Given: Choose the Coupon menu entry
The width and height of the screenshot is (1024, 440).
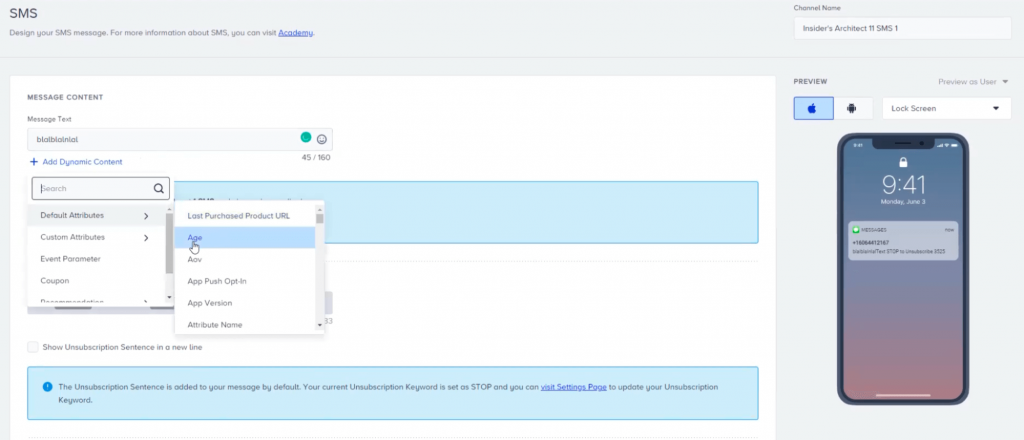Looking at the screenshot, I should click(x=54, y=281).
